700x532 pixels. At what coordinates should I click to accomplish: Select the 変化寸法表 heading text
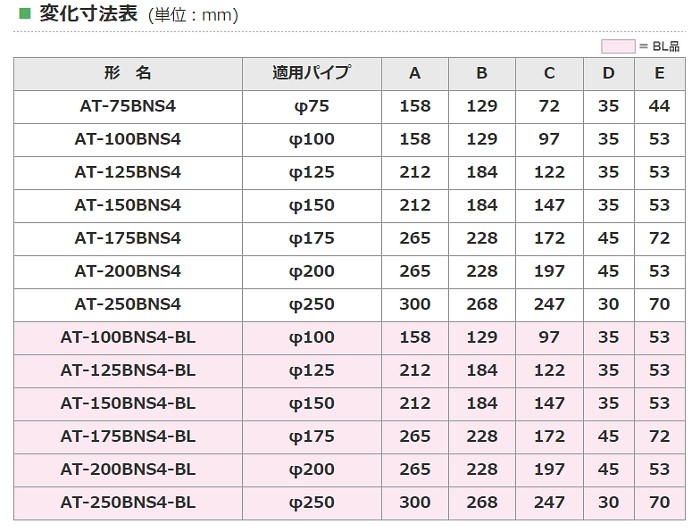tap(88, 13)
